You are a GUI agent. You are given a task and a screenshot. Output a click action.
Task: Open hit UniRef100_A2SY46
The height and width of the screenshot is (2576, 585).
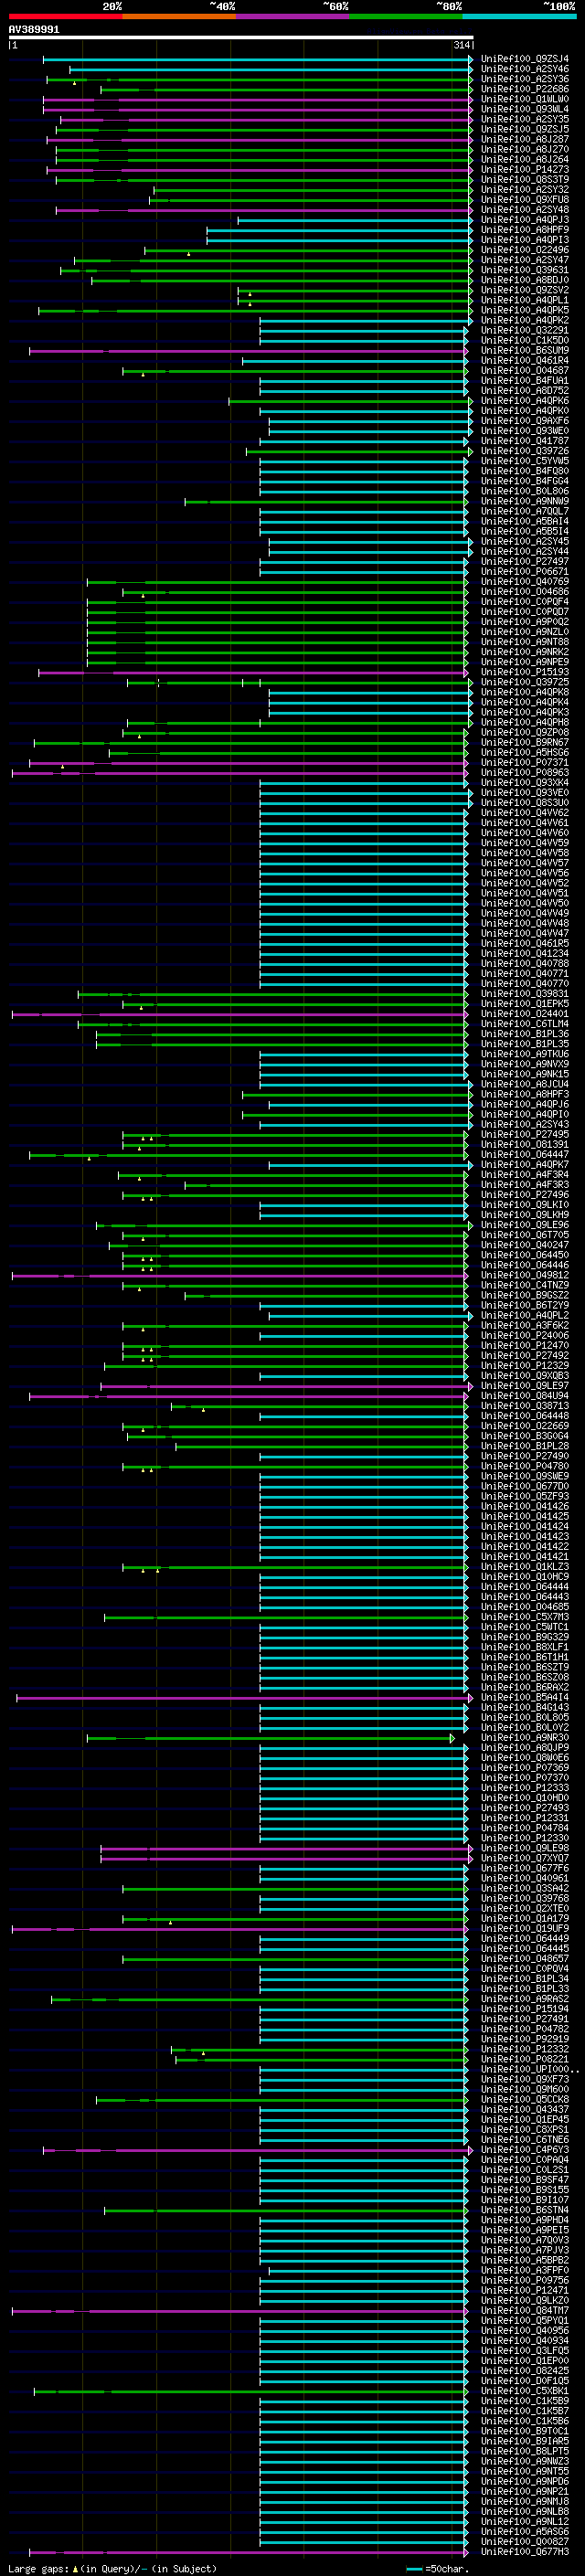(525, 69)
